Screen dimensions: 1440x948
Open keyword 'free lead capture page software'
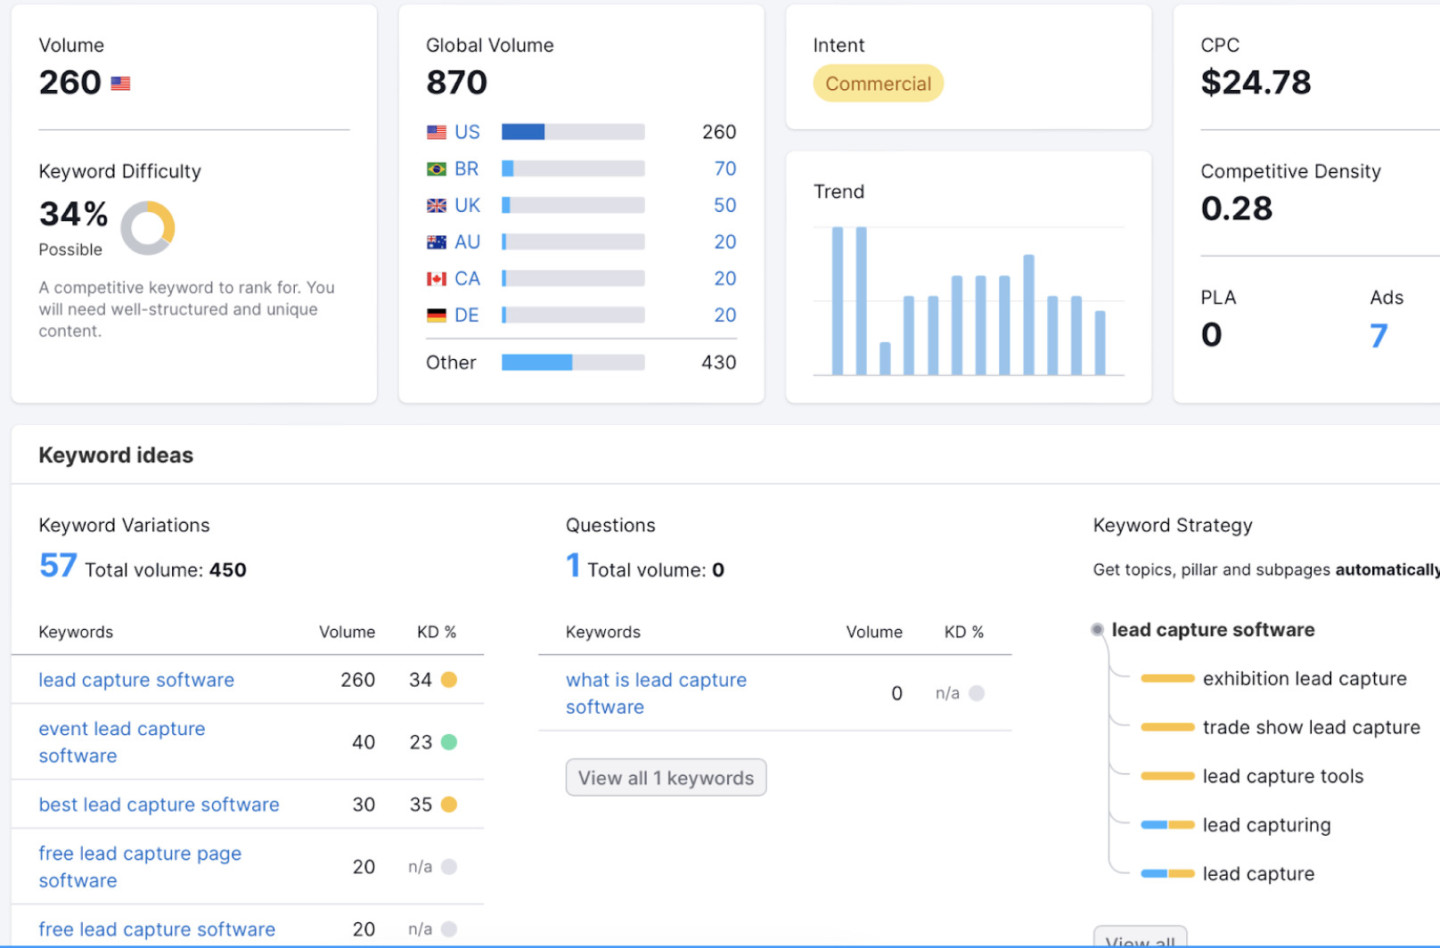click(x=140, y=867)
